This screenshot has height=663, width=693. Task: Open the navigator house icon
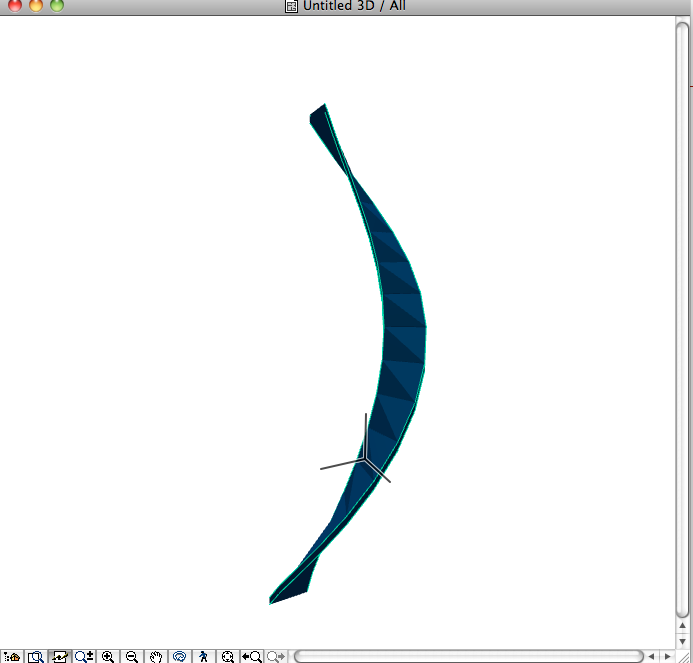pyautogui.click(x=12, y=656)
